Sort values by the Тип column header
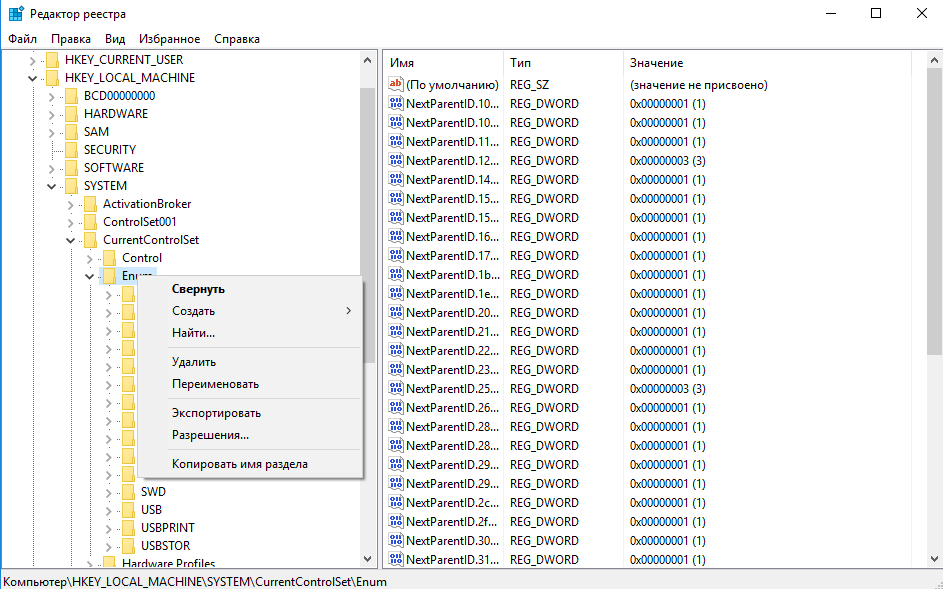Image resolution: width=943 pixels, height=589 pixels. (520, 63)
